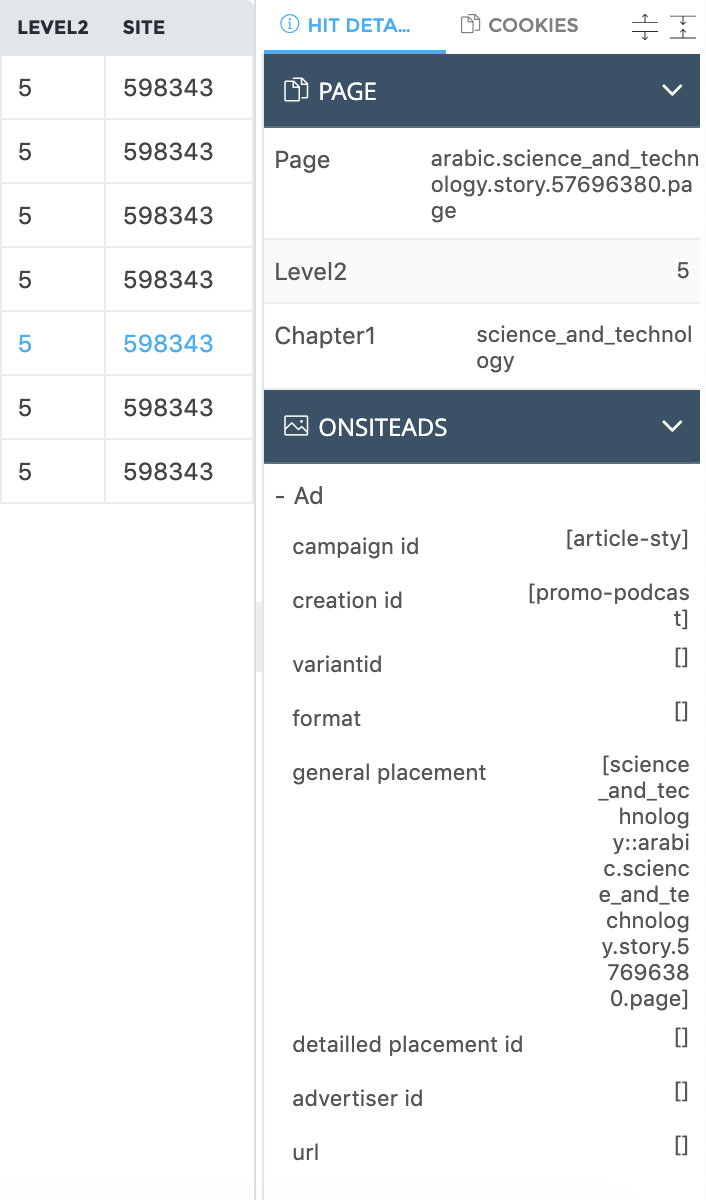
Task: Collapse the ONSITEADS section via its chevron
Action: click(x=672, y=427)
